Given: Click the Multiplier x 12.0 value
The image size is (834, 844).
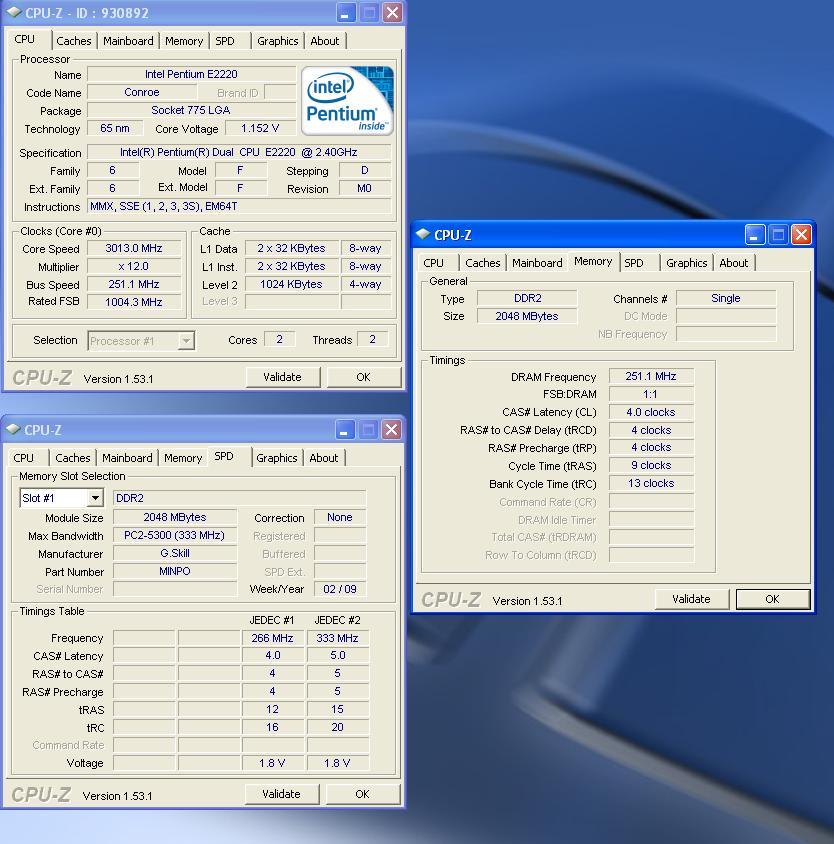Looking at the screenshot, I should point(134,266).
